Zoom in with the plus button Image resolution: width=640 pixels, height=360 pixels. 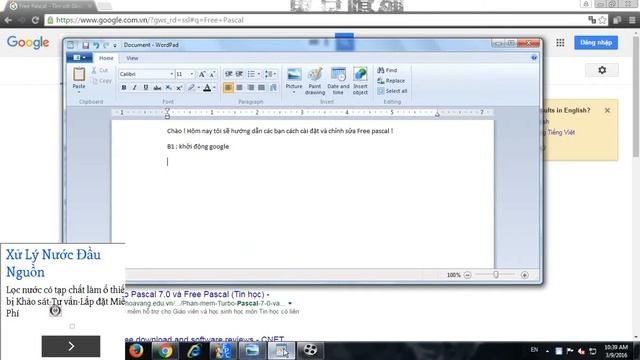click(x=524, y=275)
